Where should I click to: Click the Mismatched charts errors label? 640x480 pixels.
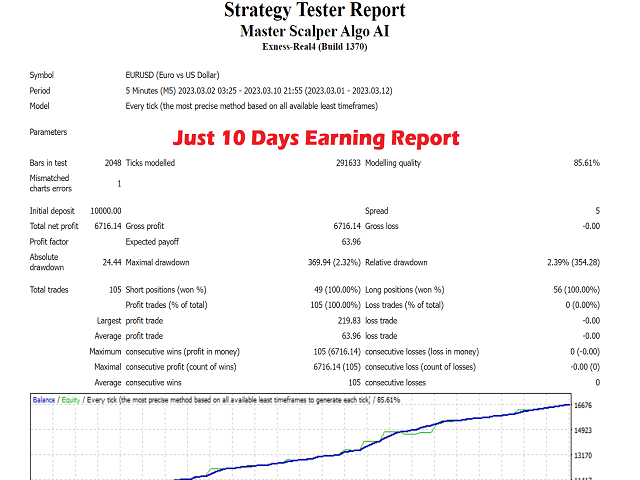click(51, 183)
